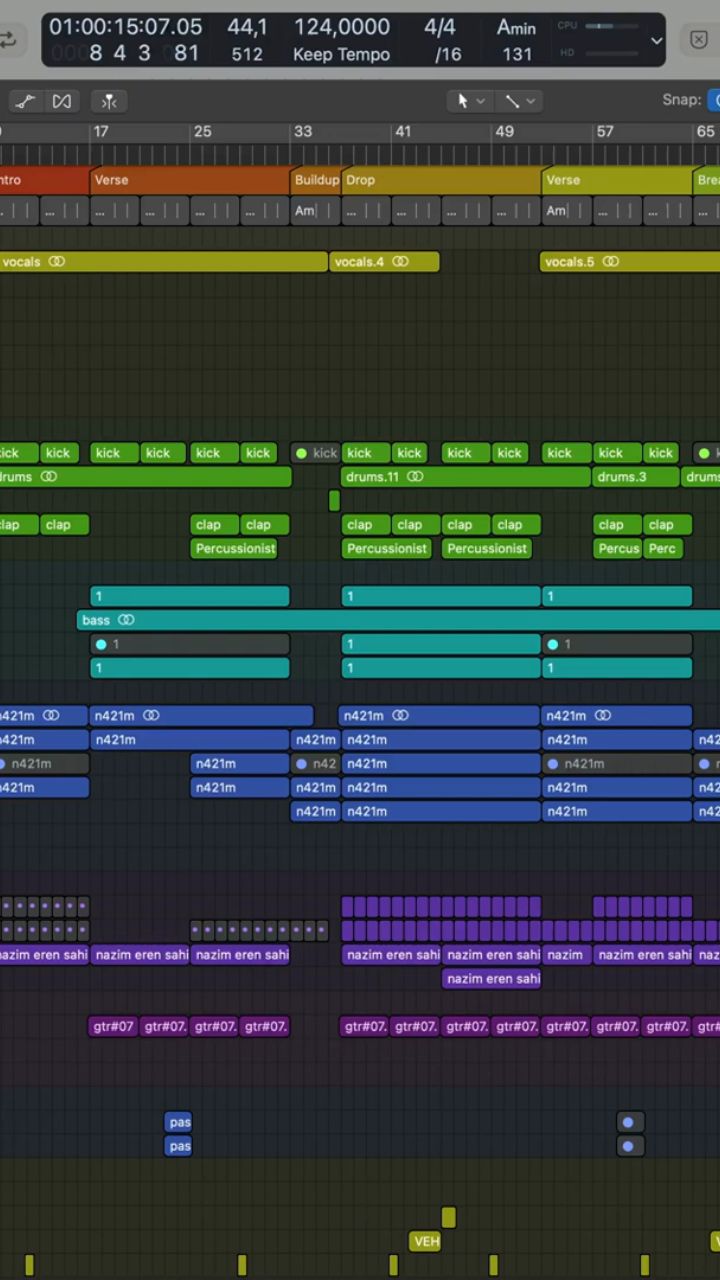Click the cycle loop button

coord(8,40)
